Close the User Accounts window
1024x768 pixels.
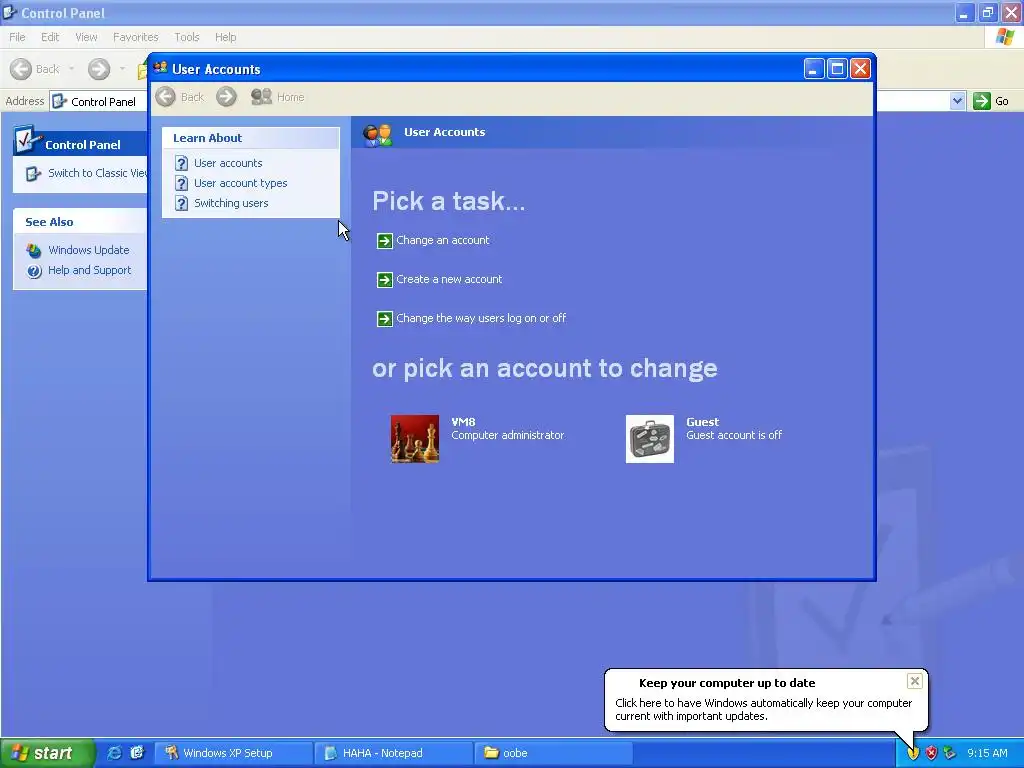[860, 69]
